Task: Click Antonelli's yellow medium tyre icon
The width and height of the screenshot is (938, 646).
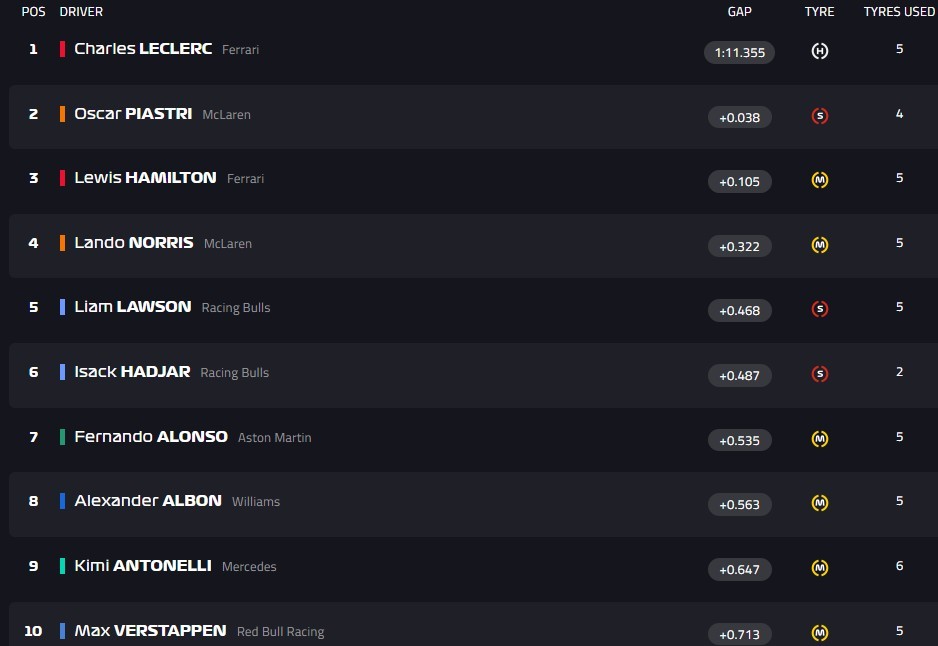Action: [820, 568]
